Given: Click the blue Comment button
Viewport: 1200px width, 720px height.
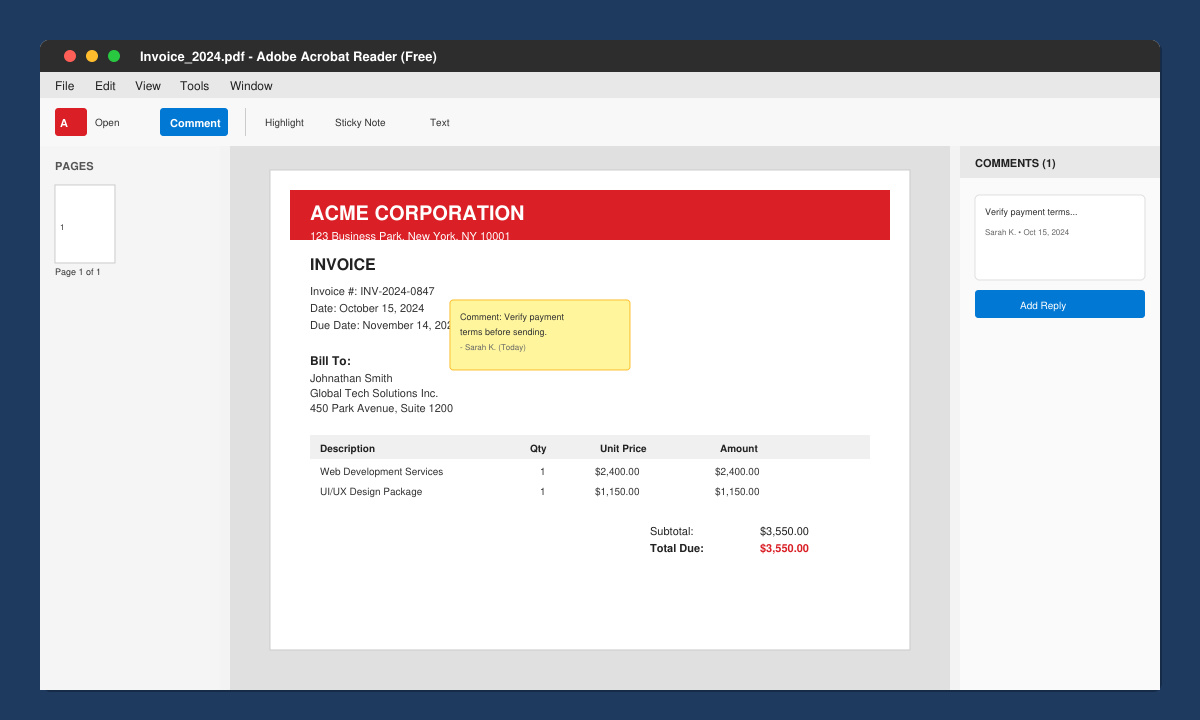Looking at the screenshot, I should click(194, 122).
